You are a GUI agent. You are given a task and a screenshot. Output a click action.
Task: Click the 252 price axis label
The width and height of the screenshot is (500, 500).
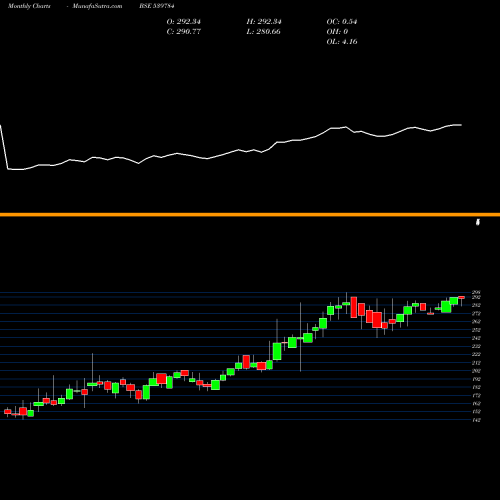[x=476, y=330]
